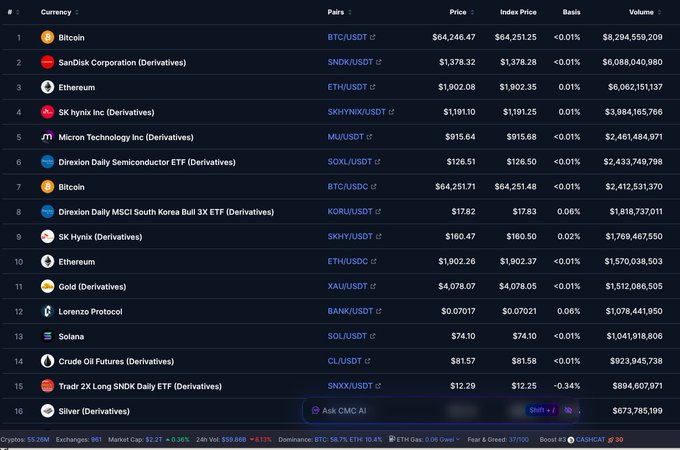
Task: Click the Ethereum icon in the ETH/USDC row
Action: 47,261
